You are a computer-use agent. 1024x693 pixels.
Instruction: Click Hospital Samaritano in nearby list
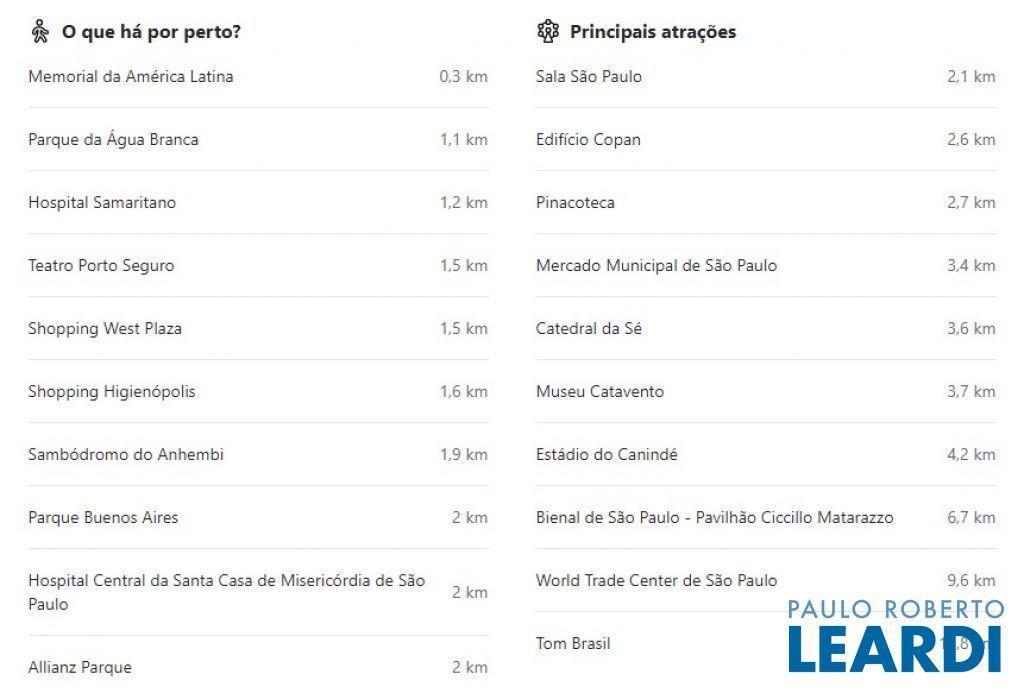coord(102,202)
